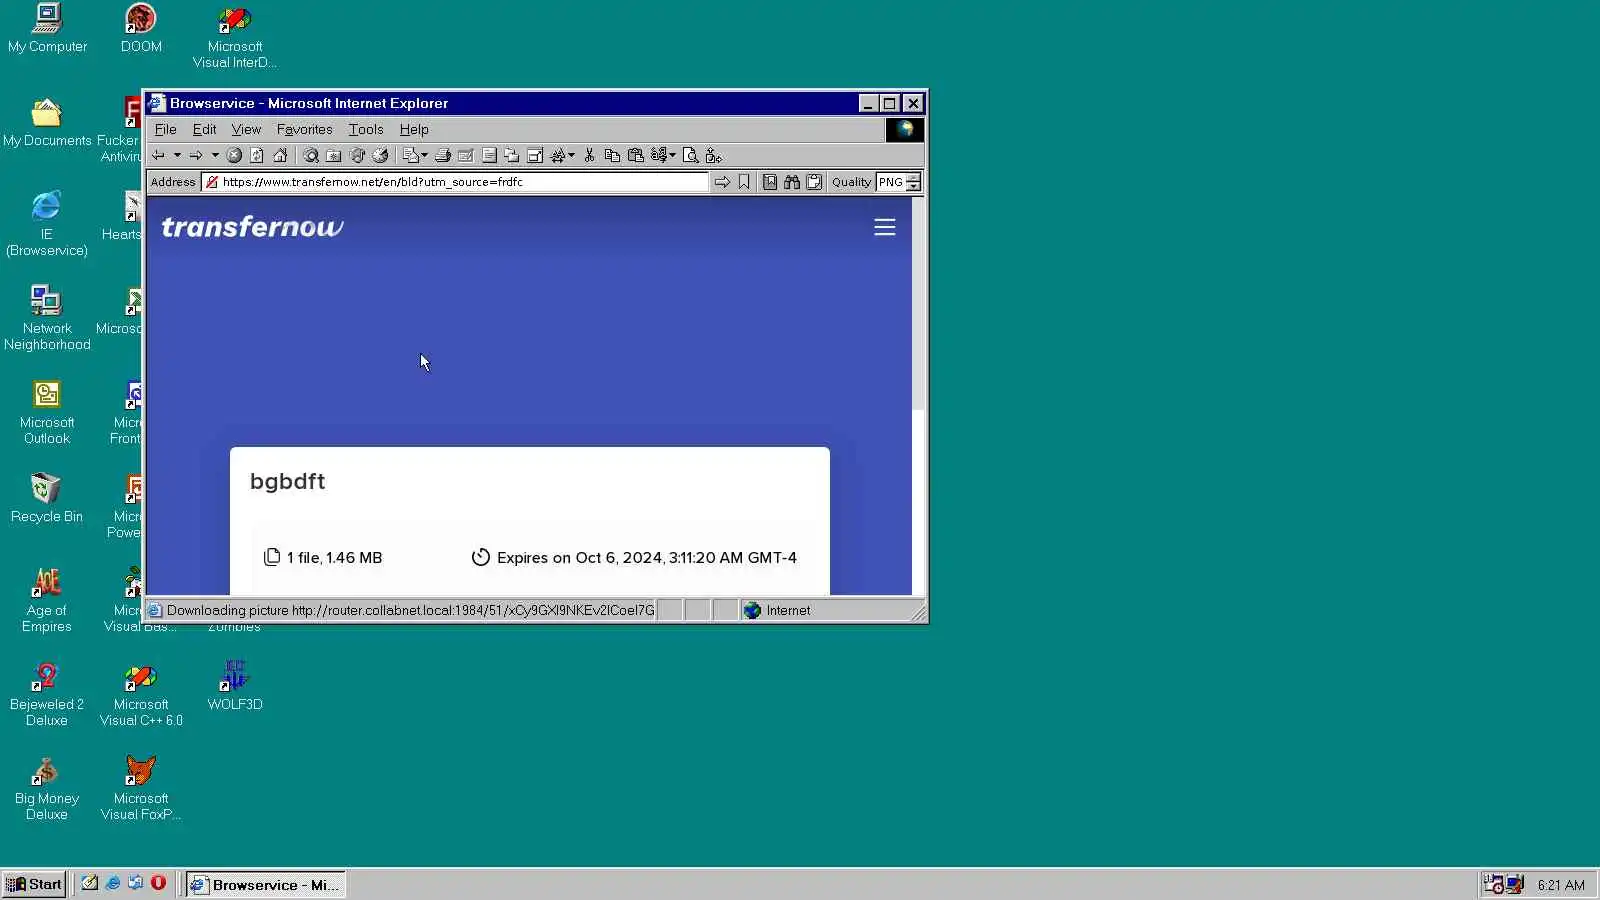Select the DOOM desktop icon

141,28
